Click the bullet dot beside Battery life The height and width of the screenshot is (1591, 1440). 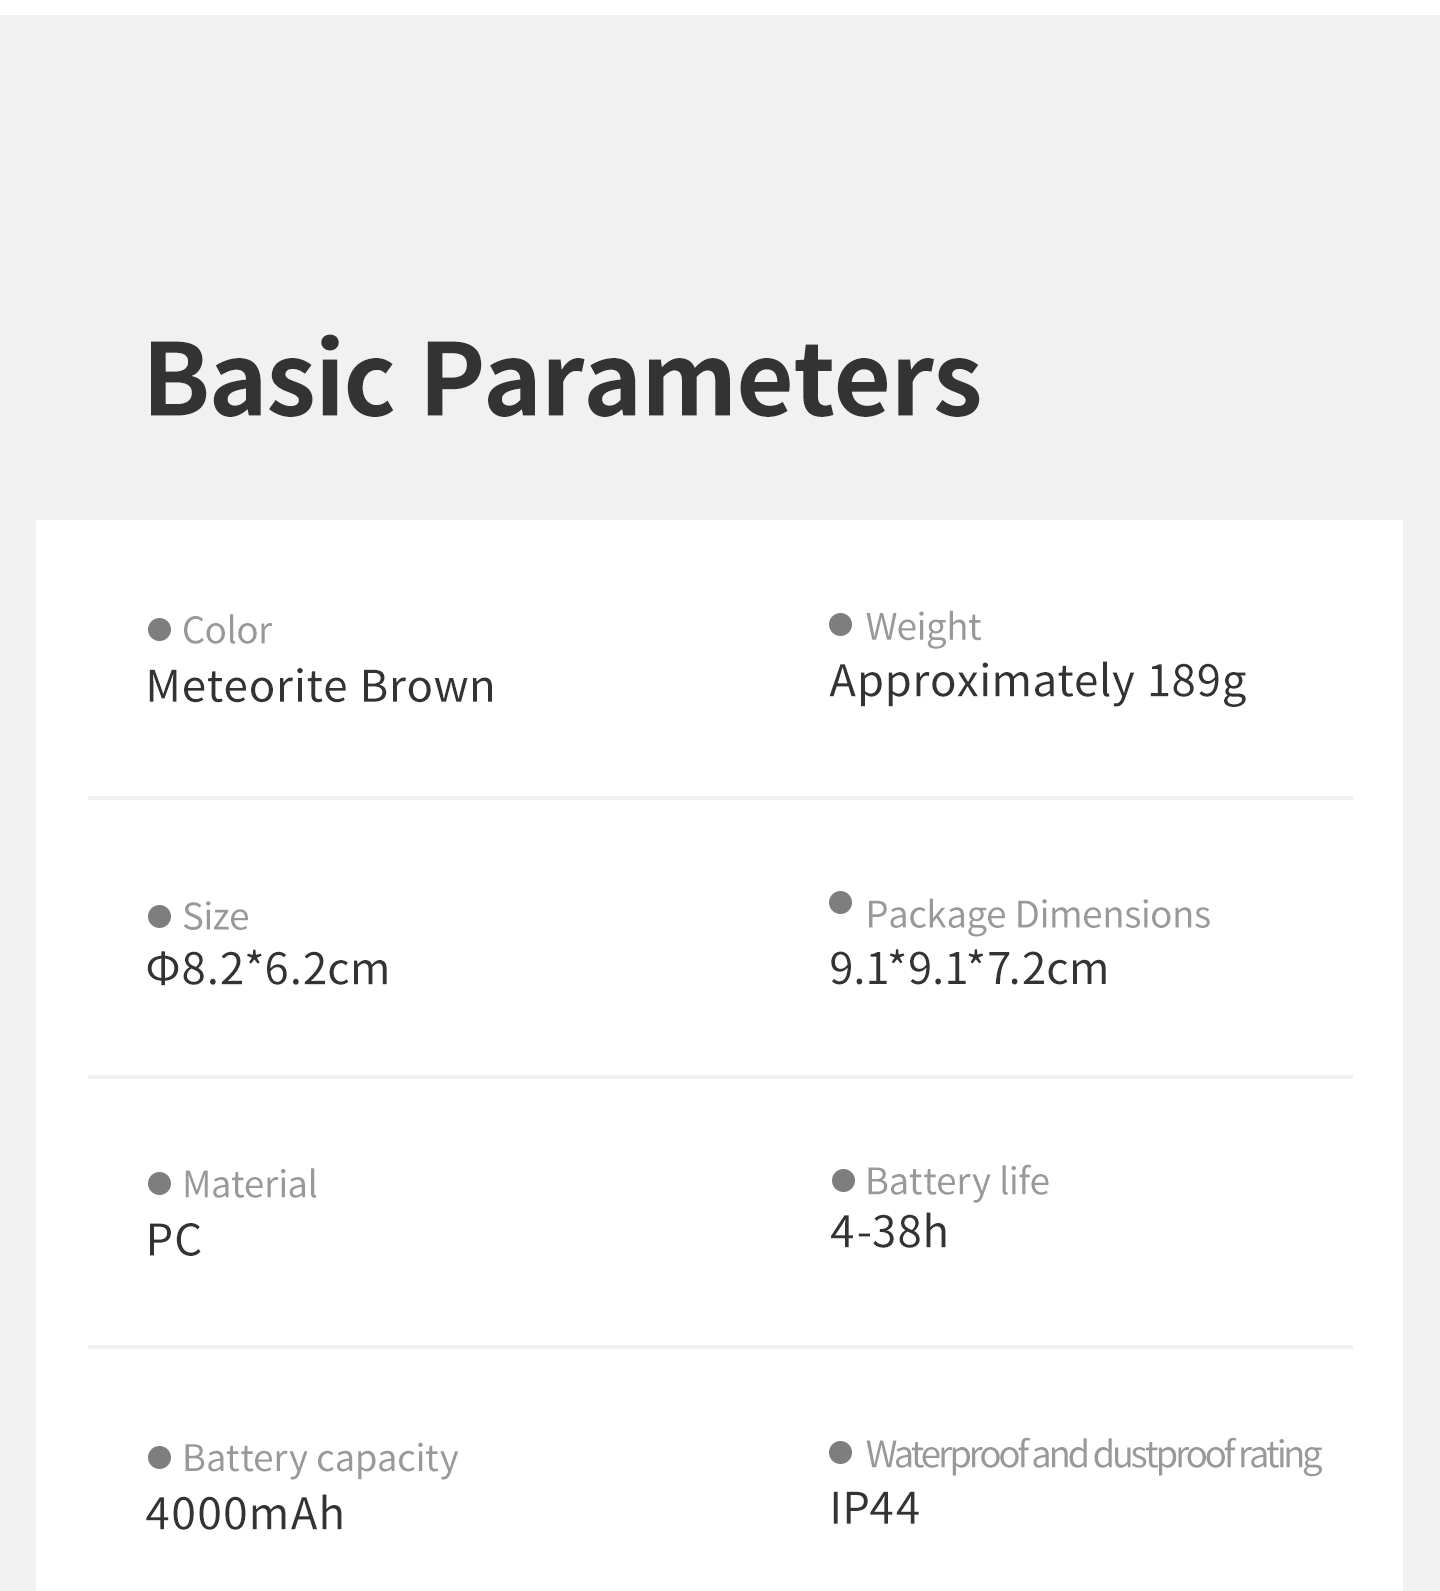click(x=843, y=1181)
